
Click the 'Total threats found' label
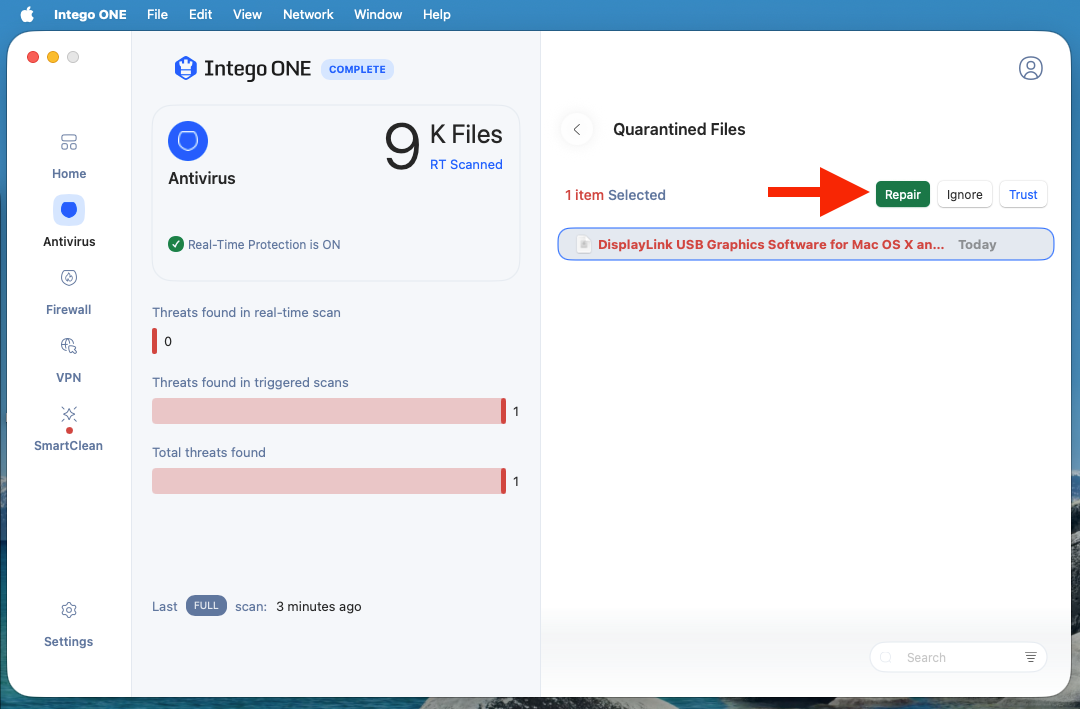tap(209, 452)
